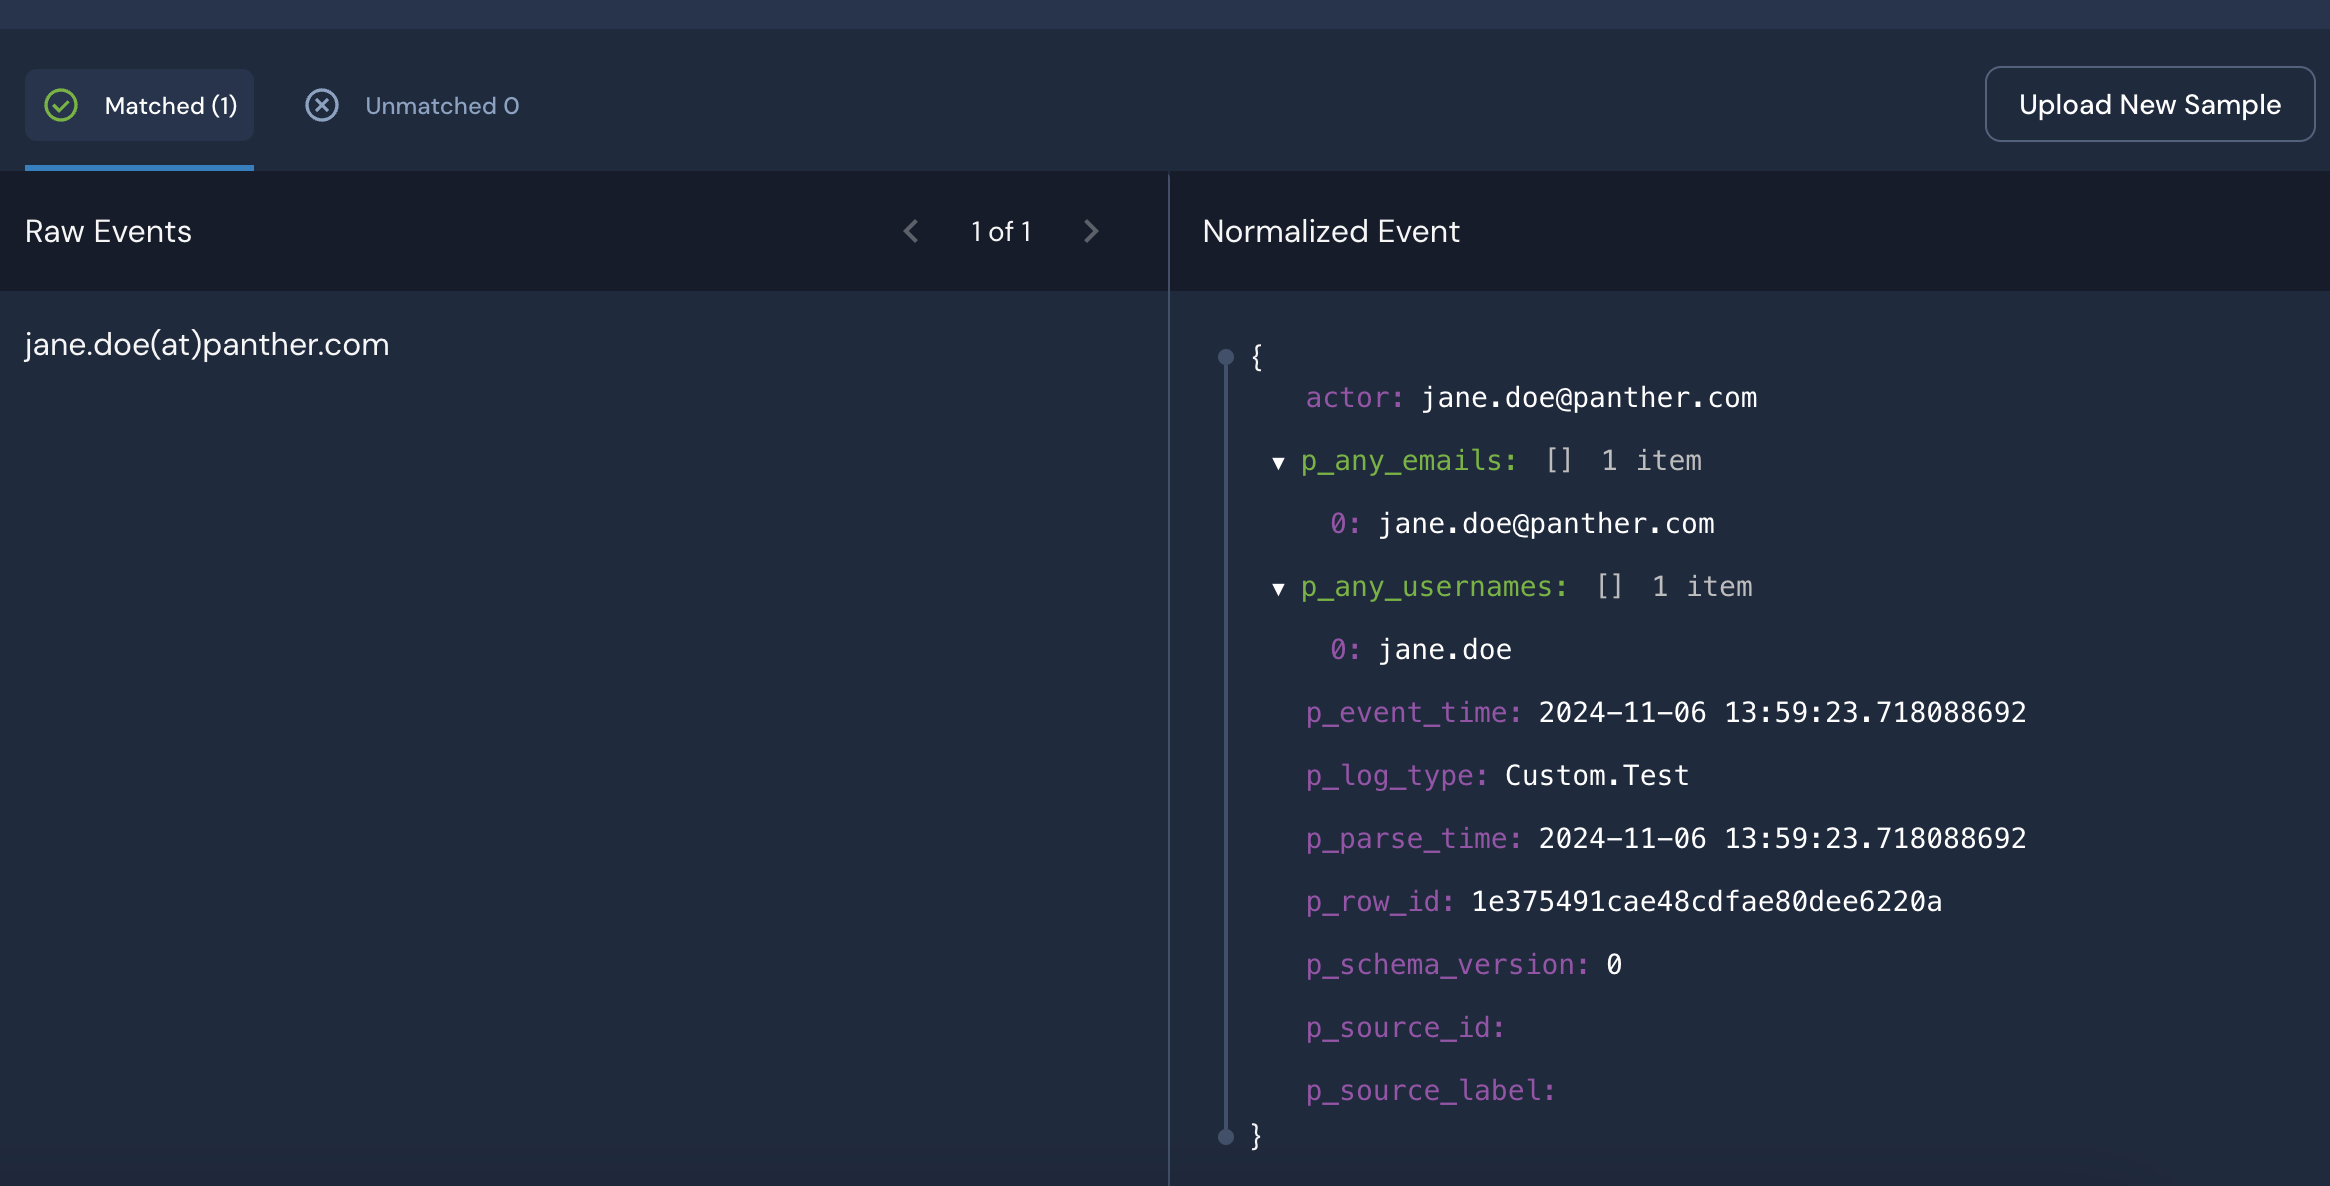Viewport: 2330px width, 1186px height.
Task: Switch to the Unmatched 0 tab
Action: click(x=441, y=105)
